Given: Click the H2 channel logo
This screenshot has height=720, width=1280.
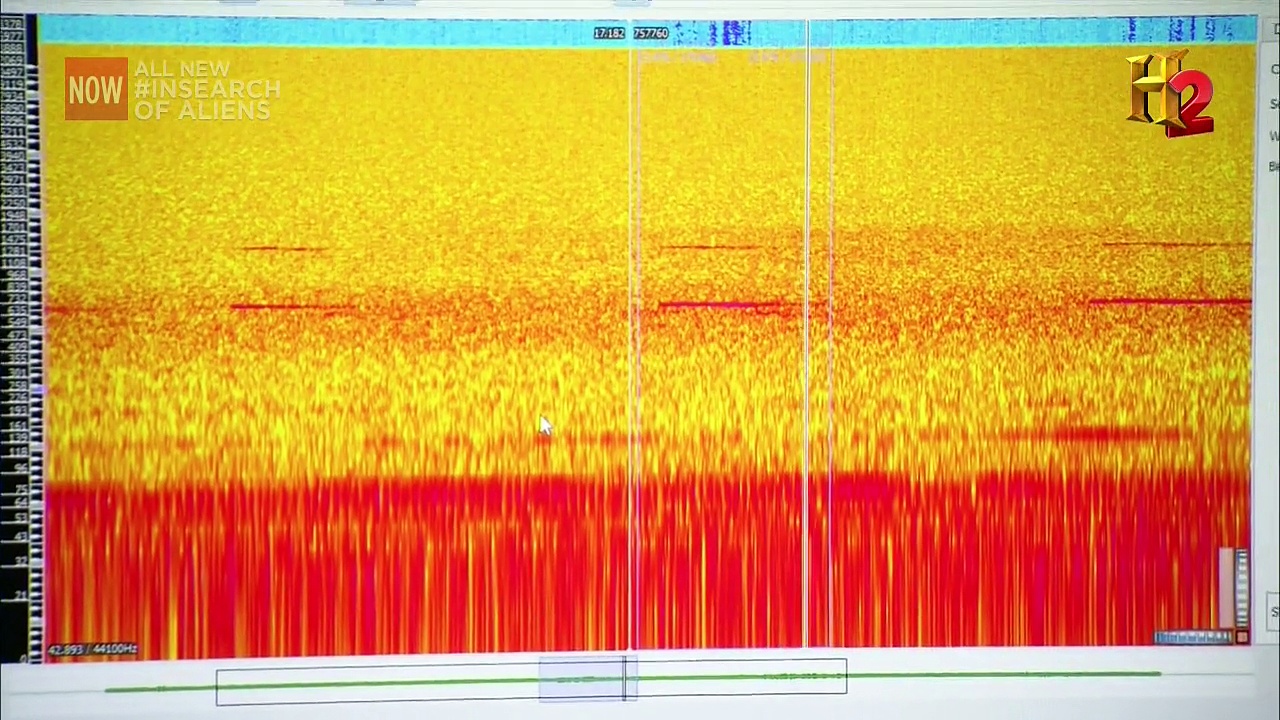Looking at the screenshot, I should (x=1170, y=94).
